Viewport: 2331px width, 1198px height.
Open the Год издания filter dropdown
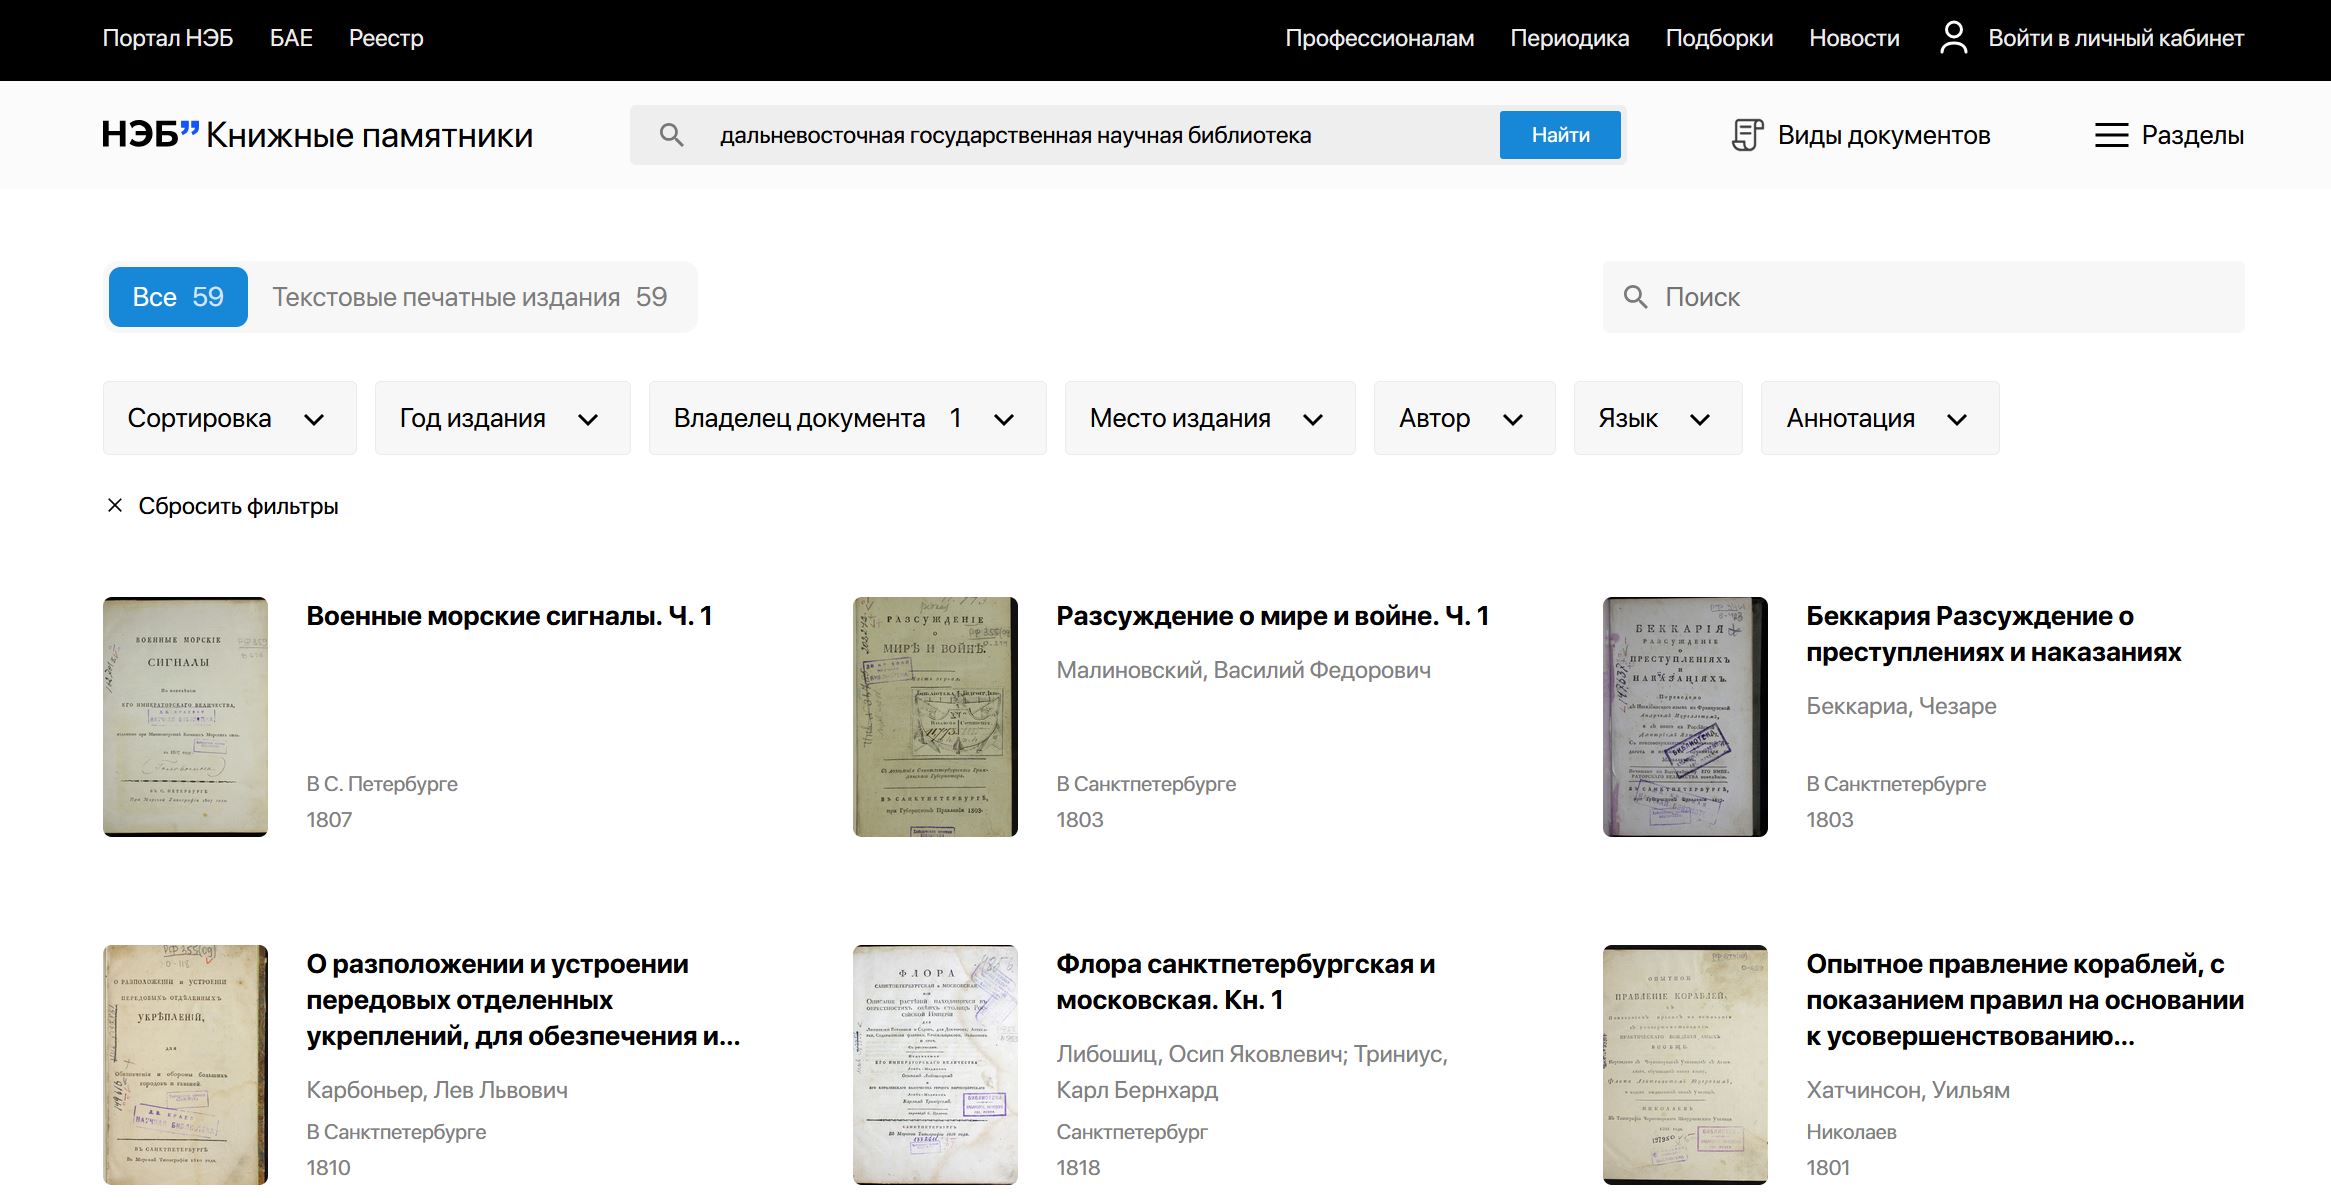click(502, 418)
